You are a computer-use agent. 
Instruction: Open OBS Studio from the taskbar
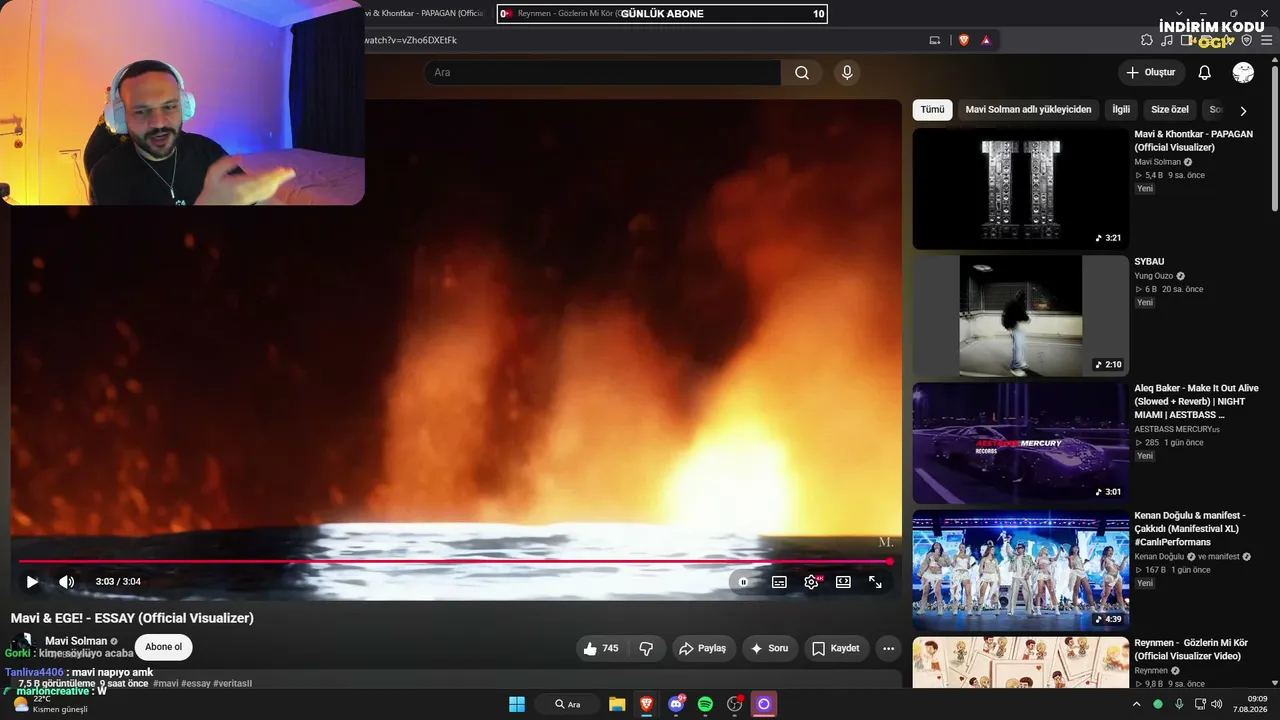click(735, 704)
